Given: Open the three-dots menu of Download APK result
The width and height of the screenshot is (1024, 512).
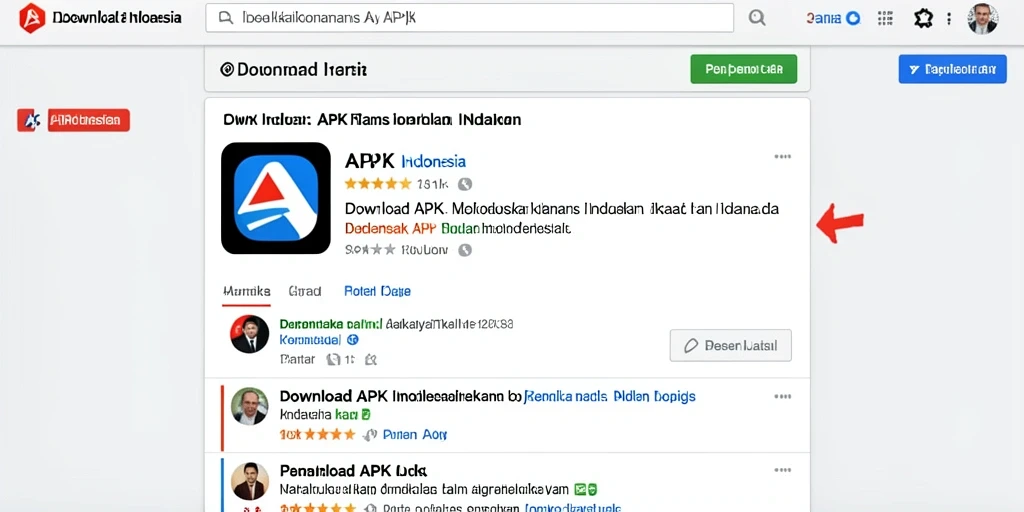Looking at the screenshot, I should pyautogui.click(x=782, y=397).
